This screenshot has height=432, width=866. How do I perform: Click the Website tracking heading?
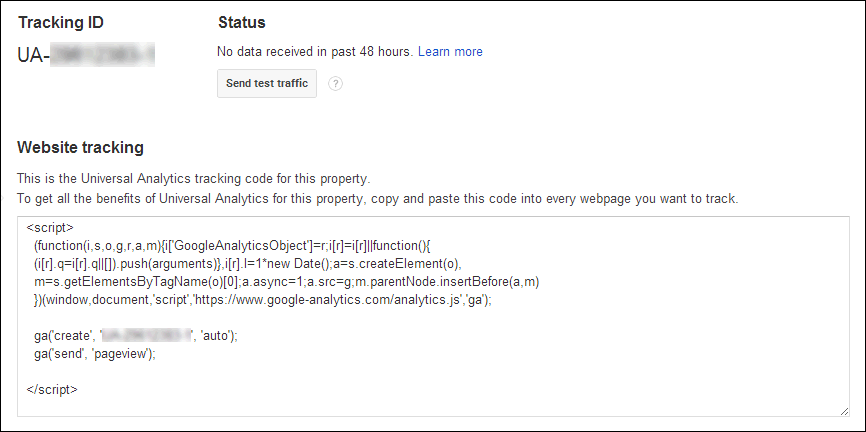81,147
